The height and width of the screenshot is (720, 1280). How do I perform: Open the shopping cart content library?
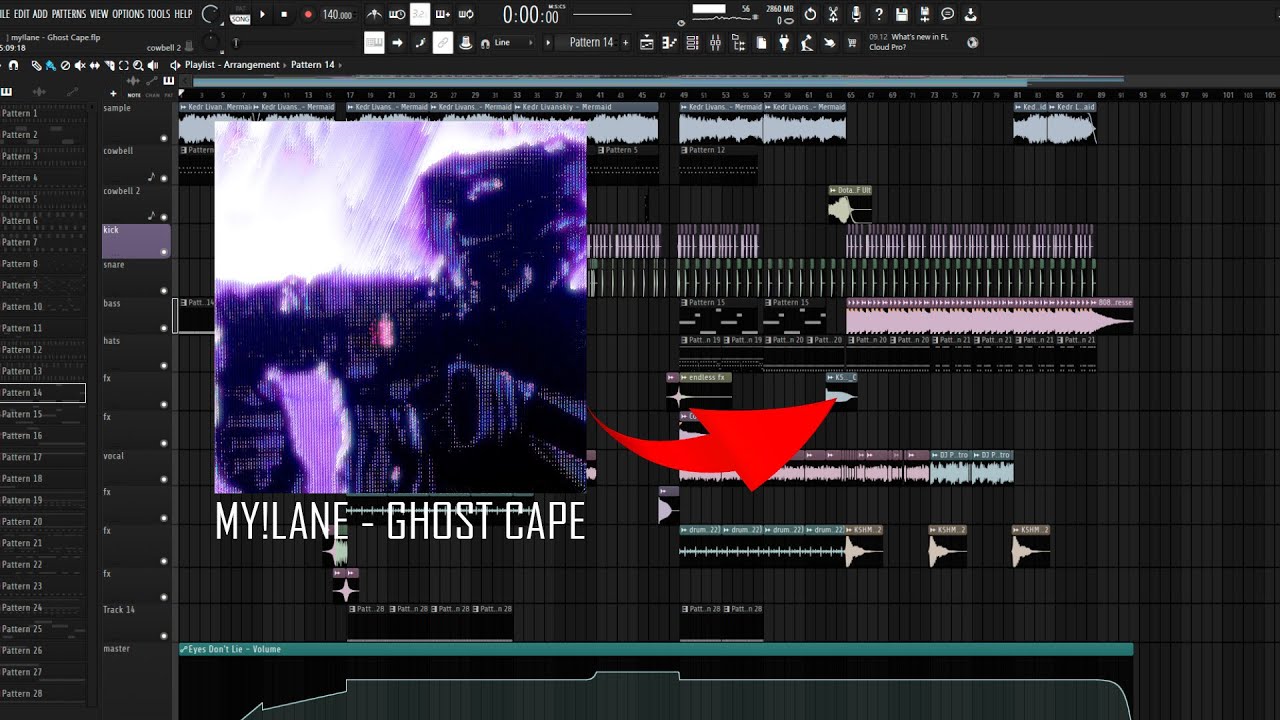(x=852, y=43)
